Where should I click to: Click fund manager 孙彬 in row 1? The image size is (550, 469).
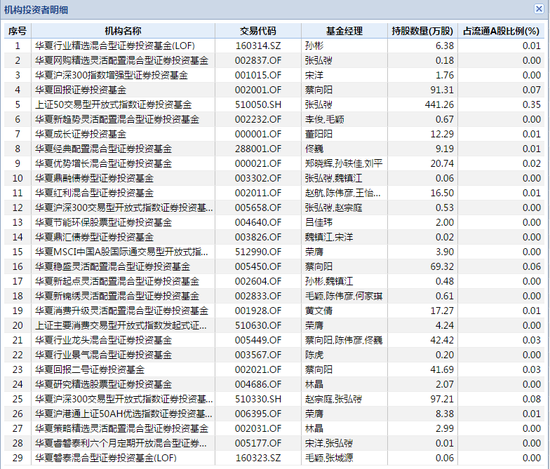(314, 46)
